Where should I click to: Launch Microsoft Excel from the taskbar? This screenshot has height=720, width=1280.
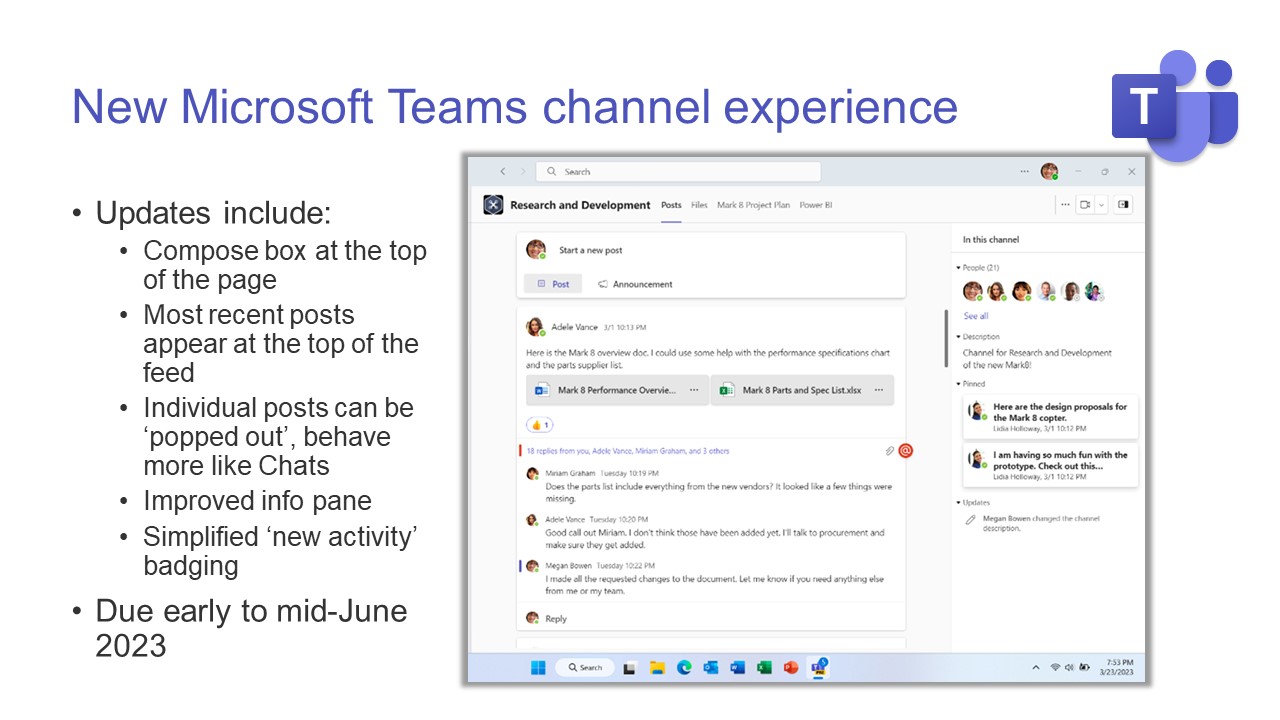[763, 667]
